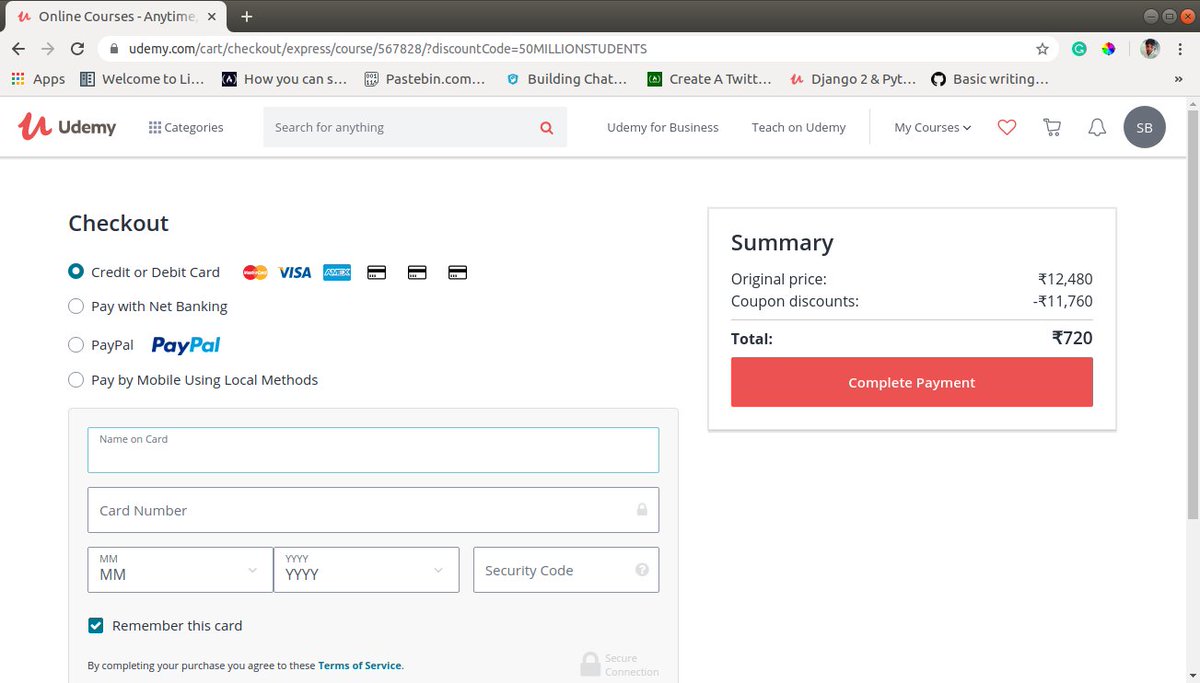Focus the Security Code field
This screenshot has height=683, width=1200.
[566, 570]
